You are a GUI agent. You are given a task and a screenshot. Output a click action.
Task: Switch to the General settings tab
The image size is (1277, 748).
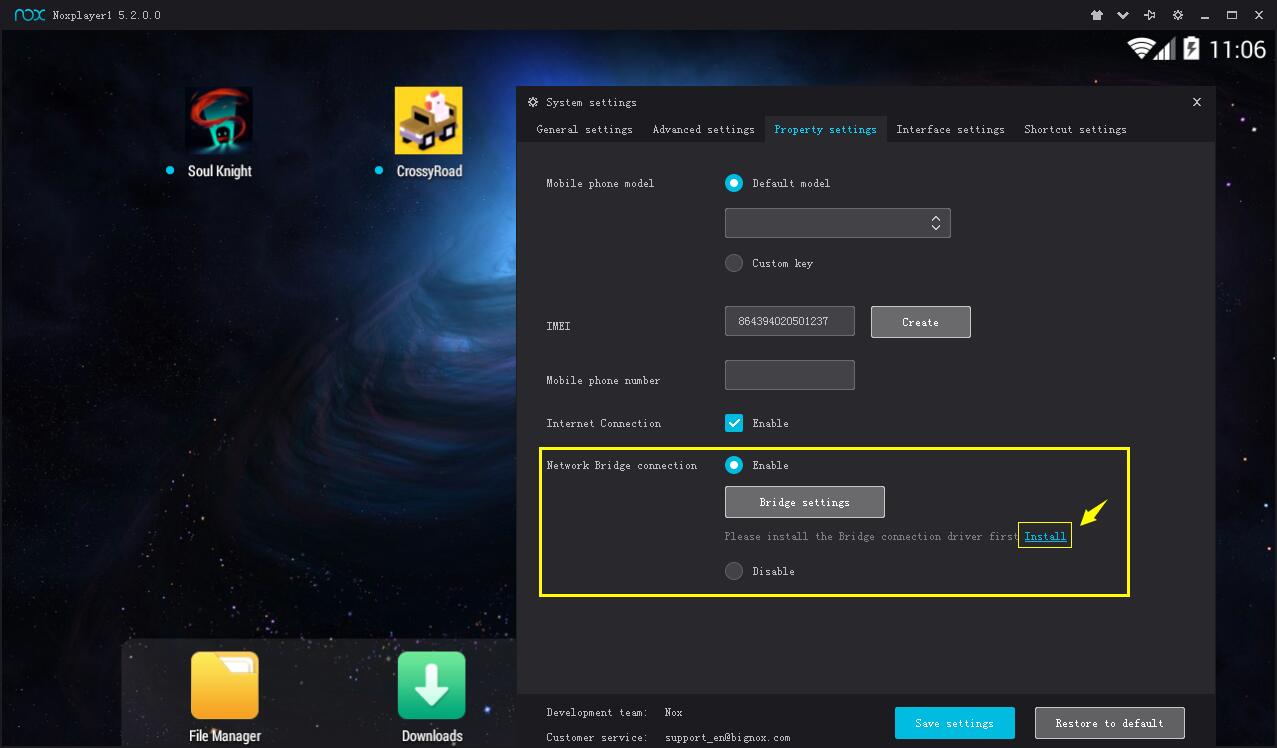coord(584,129)
